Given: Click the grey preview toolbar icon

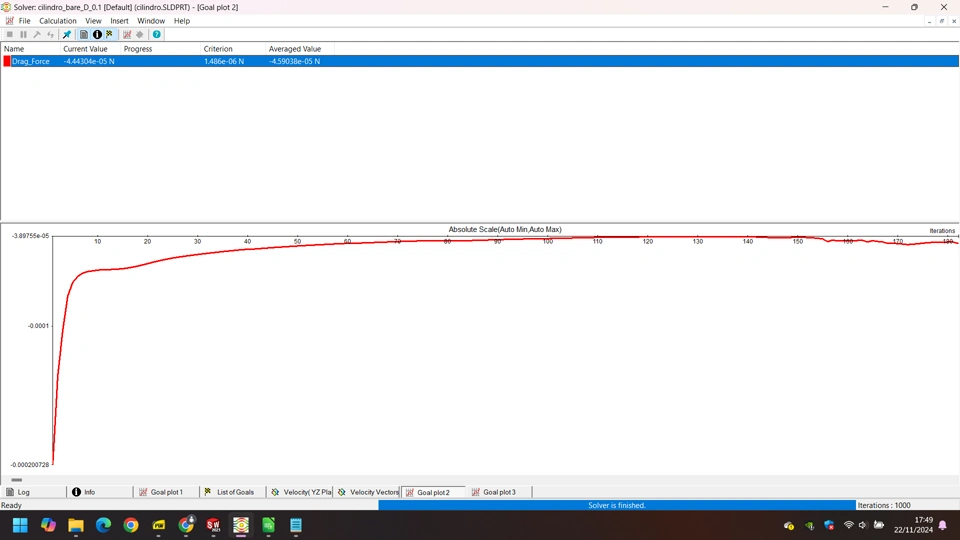Looking at the screenshot, I should coord(140,34).
